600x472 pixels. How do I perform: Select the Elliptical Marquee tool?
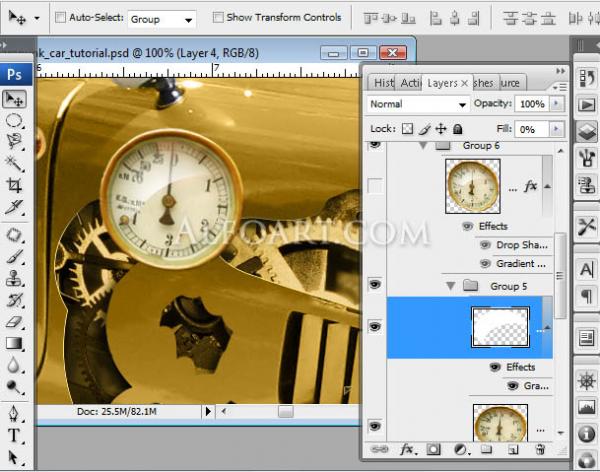pyautogui.click(x=15, y=121)
